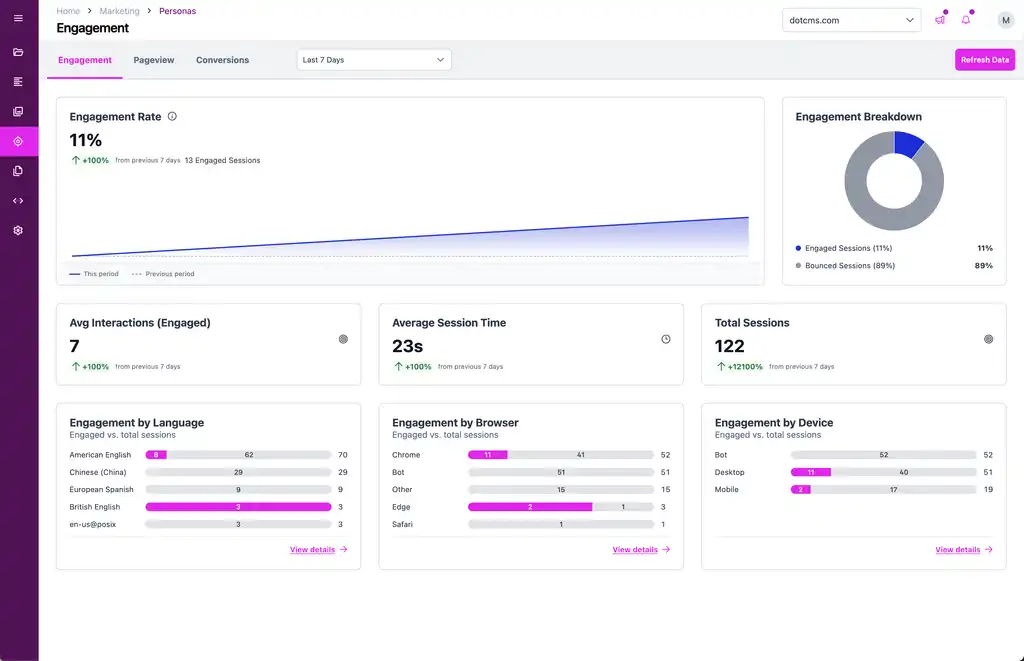Click the Engagement Breakdown heading
The width and height of the screenshot is (1024, 661).
[859, 117]
